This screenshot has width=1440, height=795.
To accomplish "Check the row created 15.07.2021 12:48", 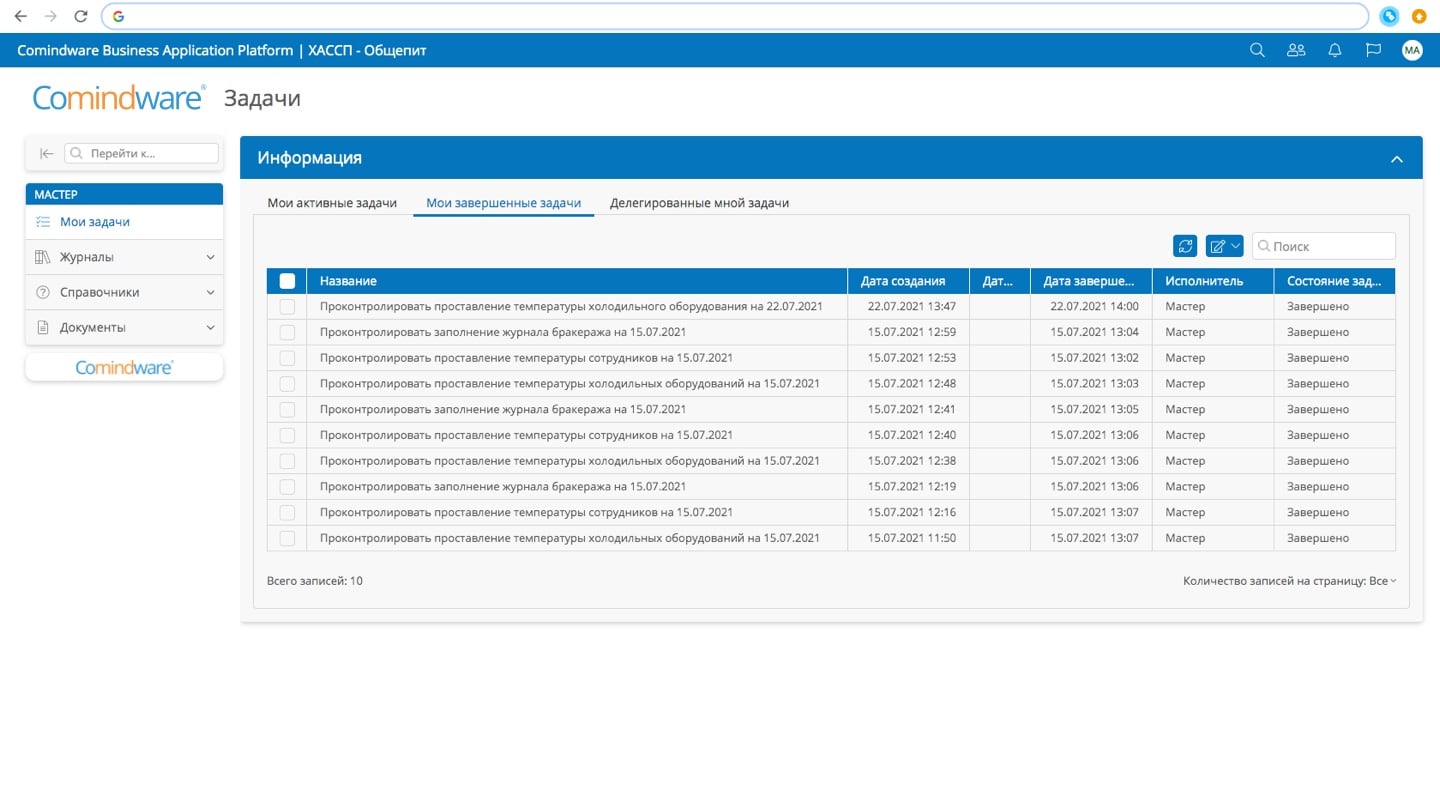I will 287,383.
